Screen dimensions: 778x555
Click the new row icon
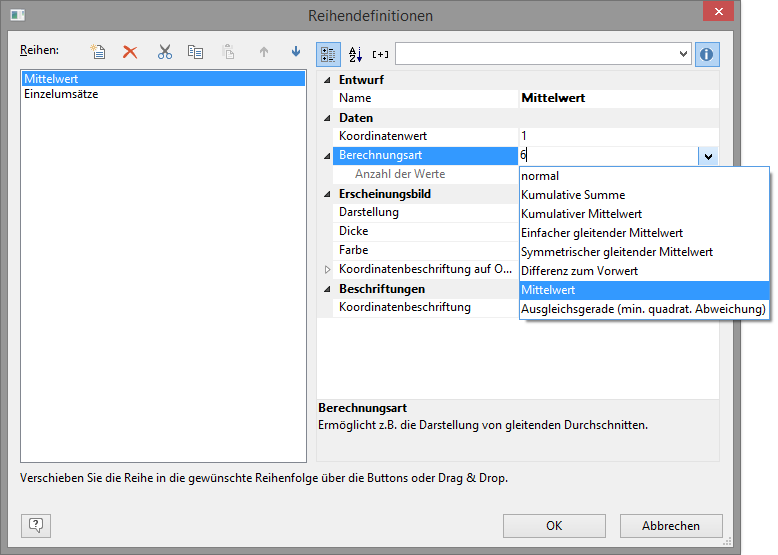click(x=98, y=52)
